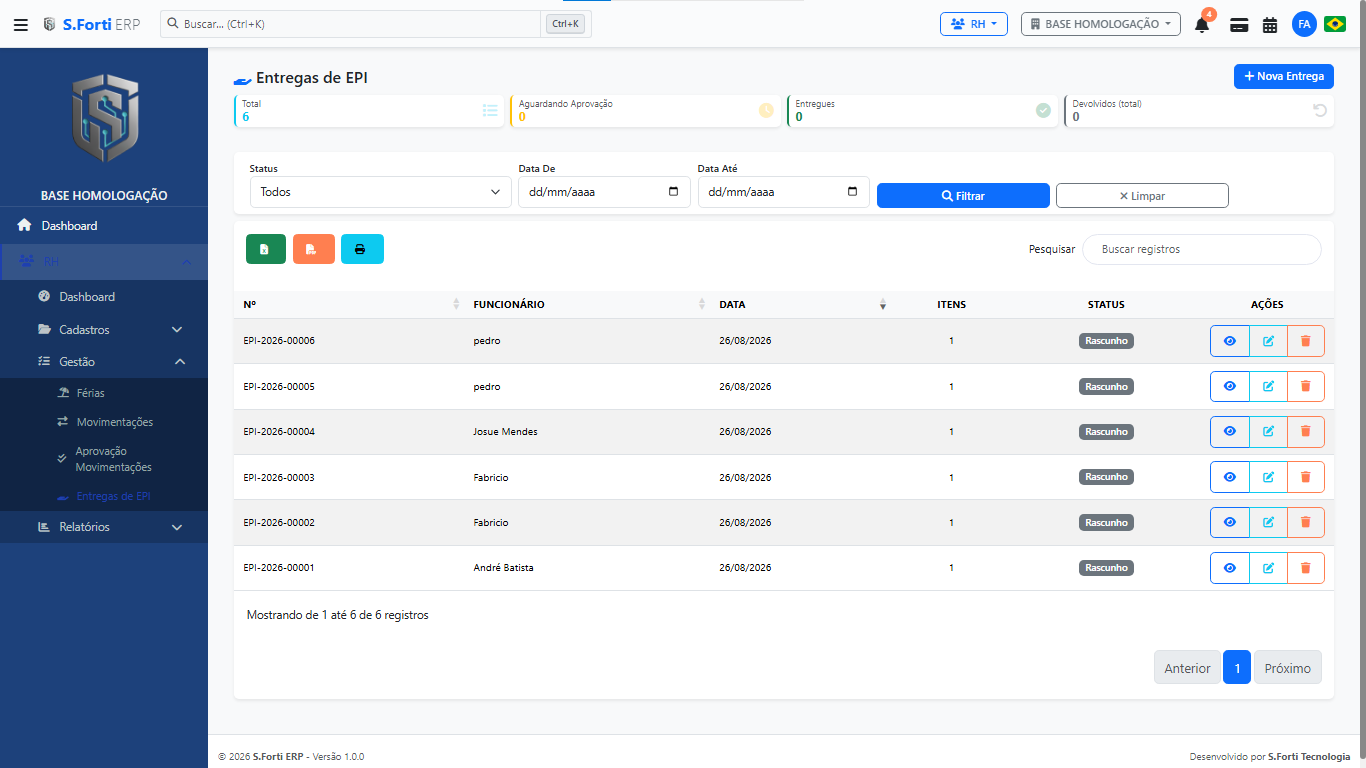Open Aprovação Movimentações menu item

coord(104,459)
